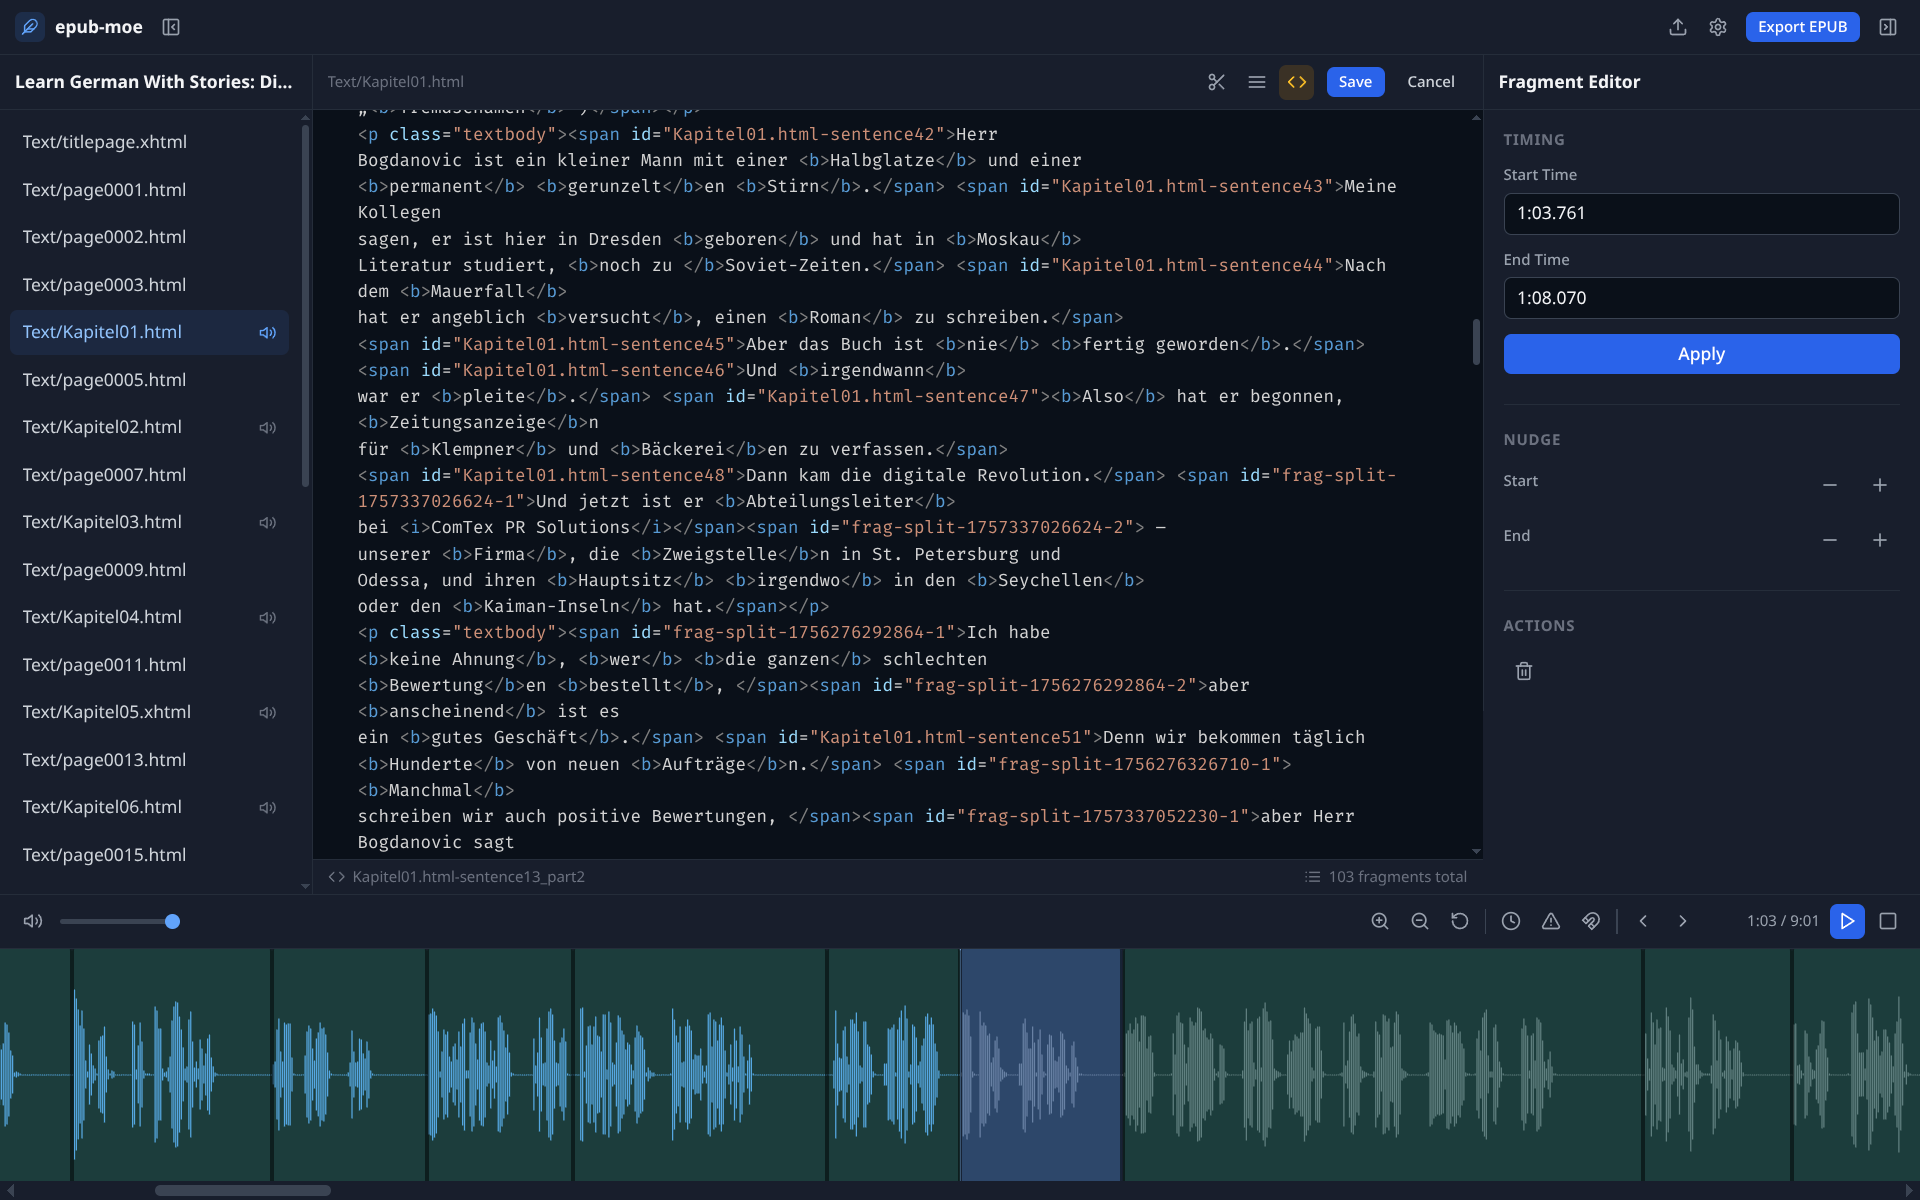1920x1200 pixels.
Task: Select the scissors split tool
Action: tap(1216, 82)
